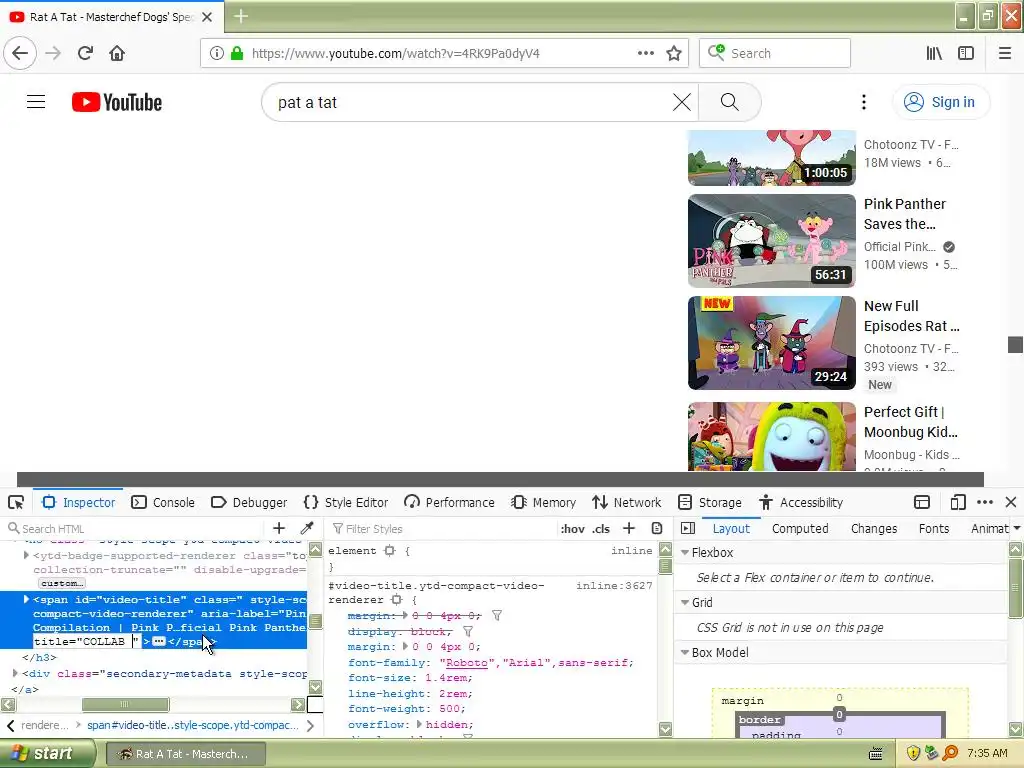This screenshot has width=1024, height=768.
Task: Switch to the Console tab
Action: click(163, 502)
